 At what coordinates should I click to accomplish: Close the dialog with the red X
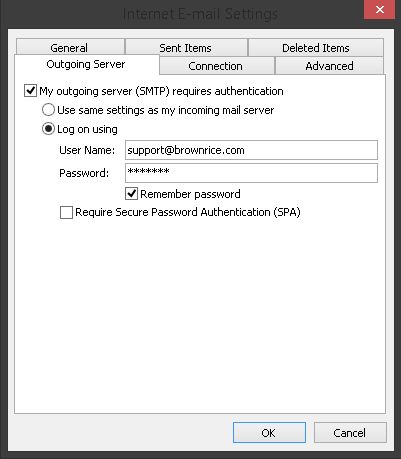(x=379, y=10)
